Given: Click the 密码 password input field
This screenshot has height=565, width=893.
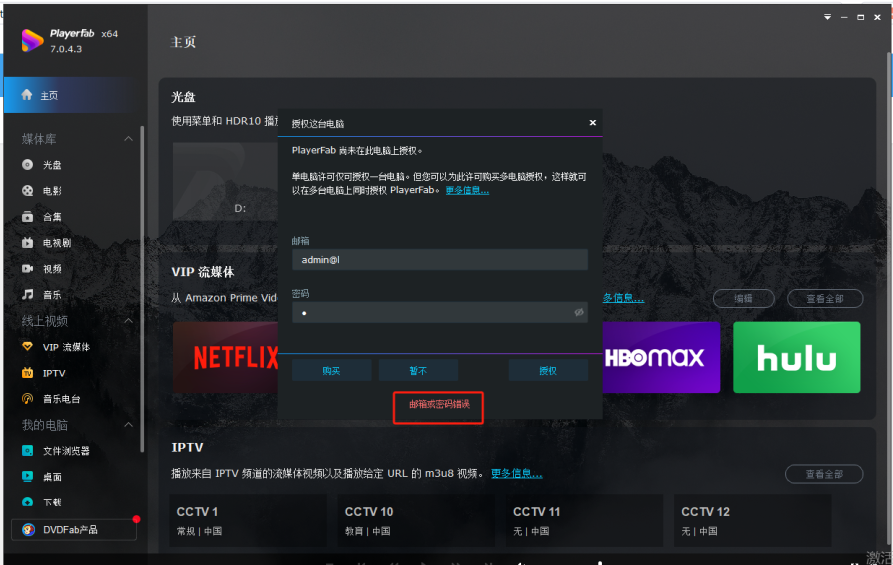Looking at the screenshot, I should point(440,312).
